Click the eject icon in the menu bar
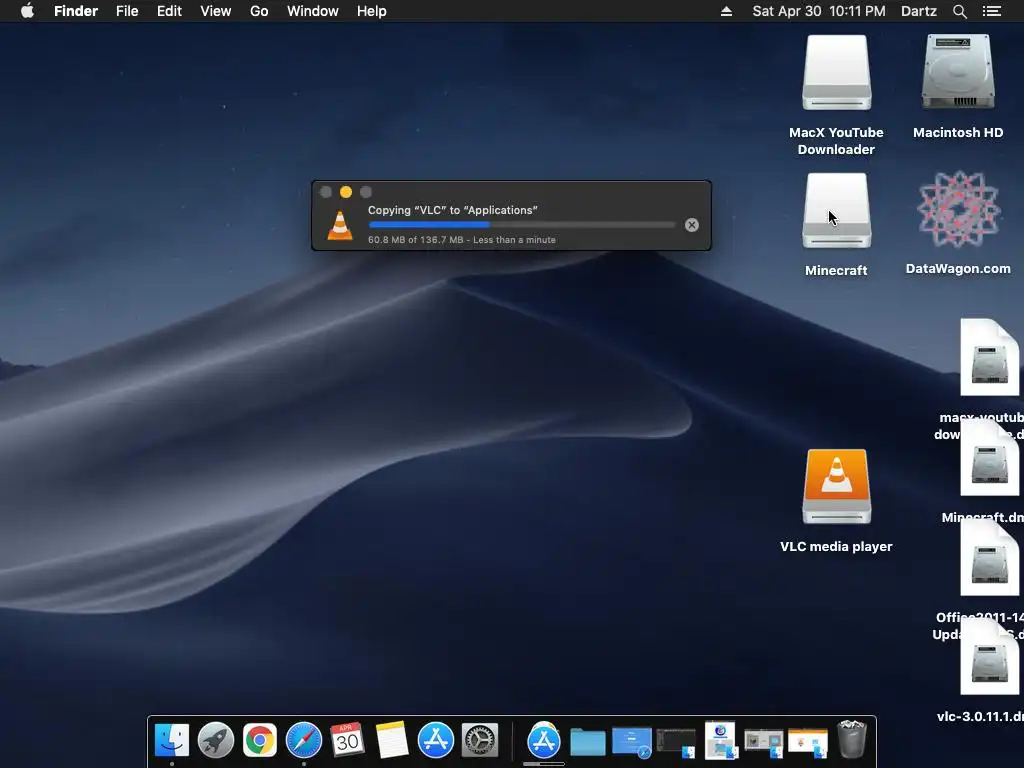This screenshot has height=768, width=1024. [726, 11]
